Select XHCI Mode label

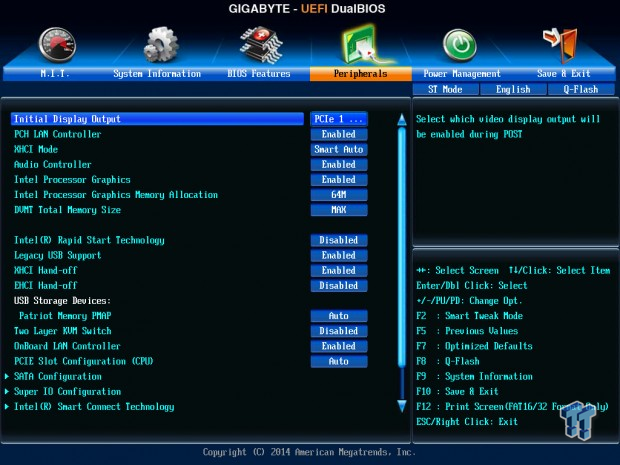pyautogui.click(x=36, y=149)
